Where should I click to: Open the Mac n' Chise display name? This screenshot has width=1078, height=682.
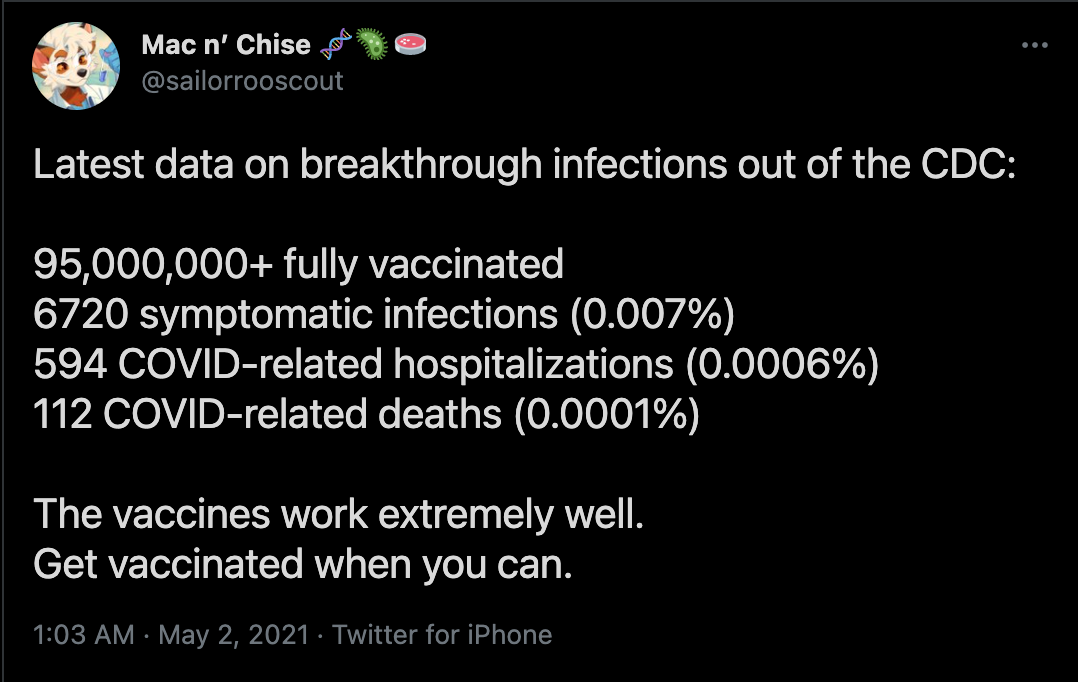tap(226, 45)
